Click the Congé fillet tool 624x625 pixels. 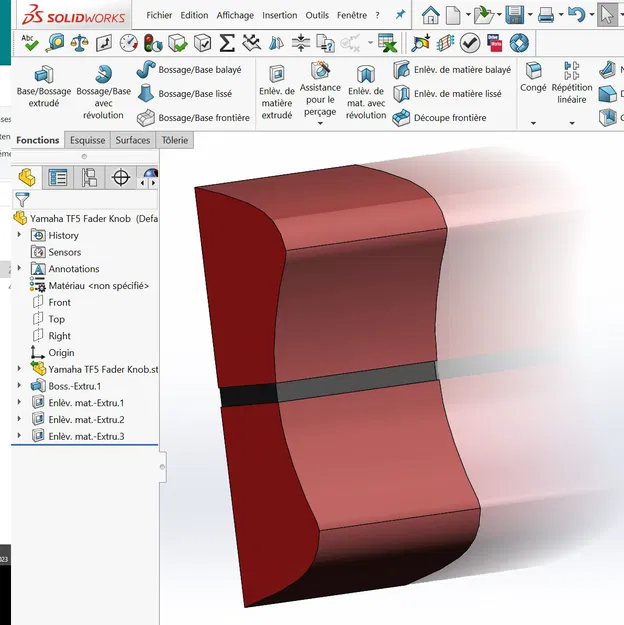coord(533,77)
